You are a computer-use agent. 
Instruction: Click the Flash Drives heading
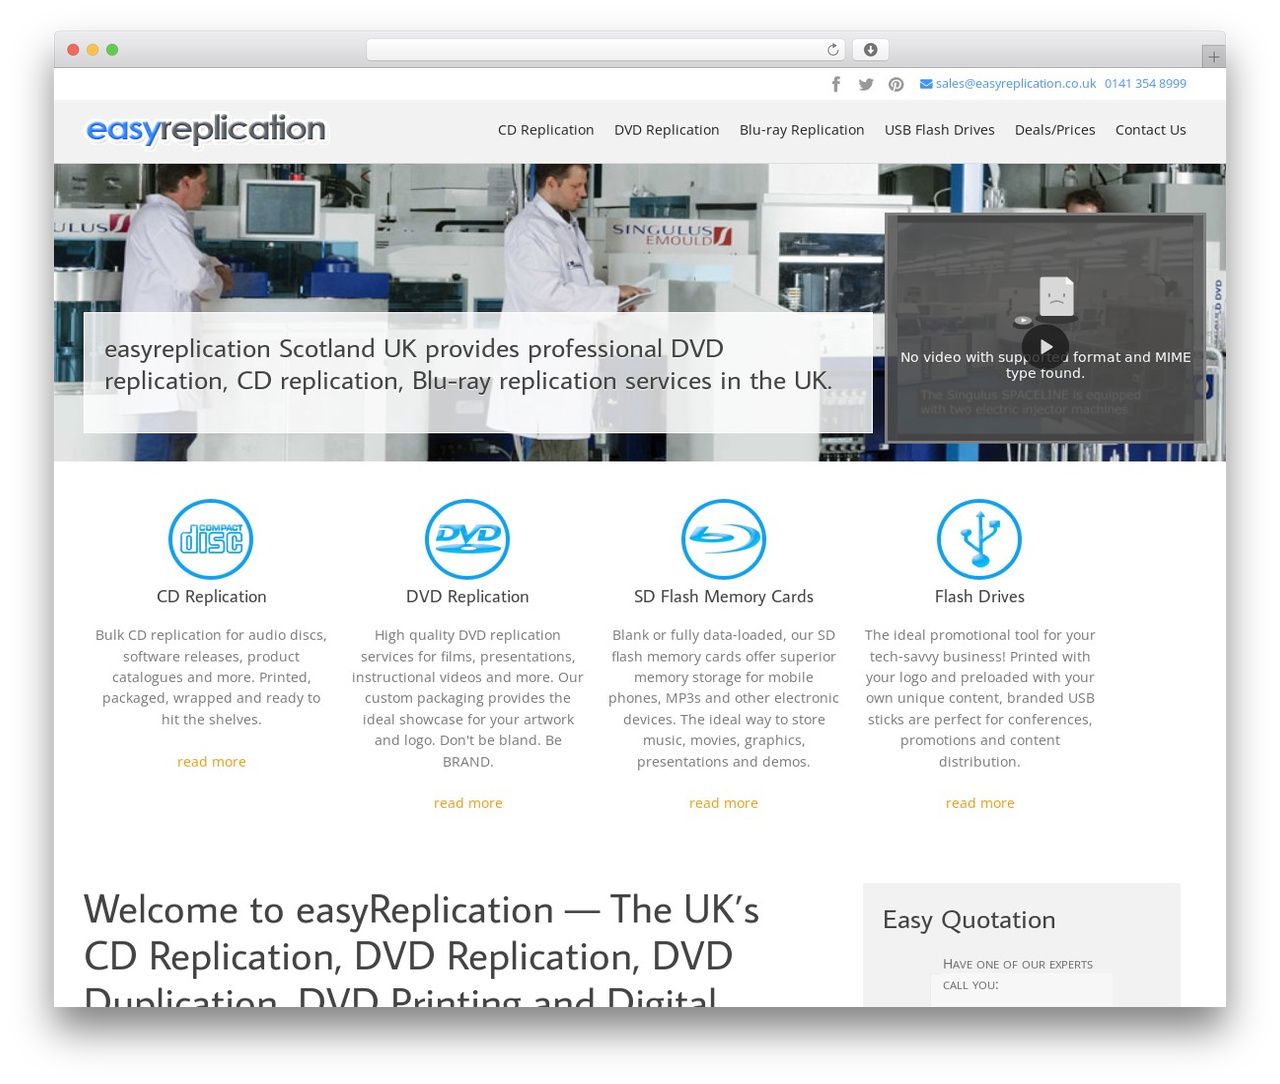tap(979, 597)
